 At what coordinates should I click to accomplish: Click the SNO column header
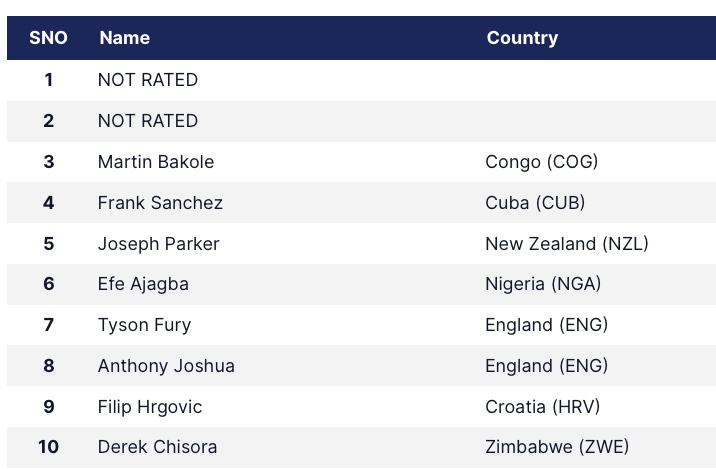[x=48, y=38]
